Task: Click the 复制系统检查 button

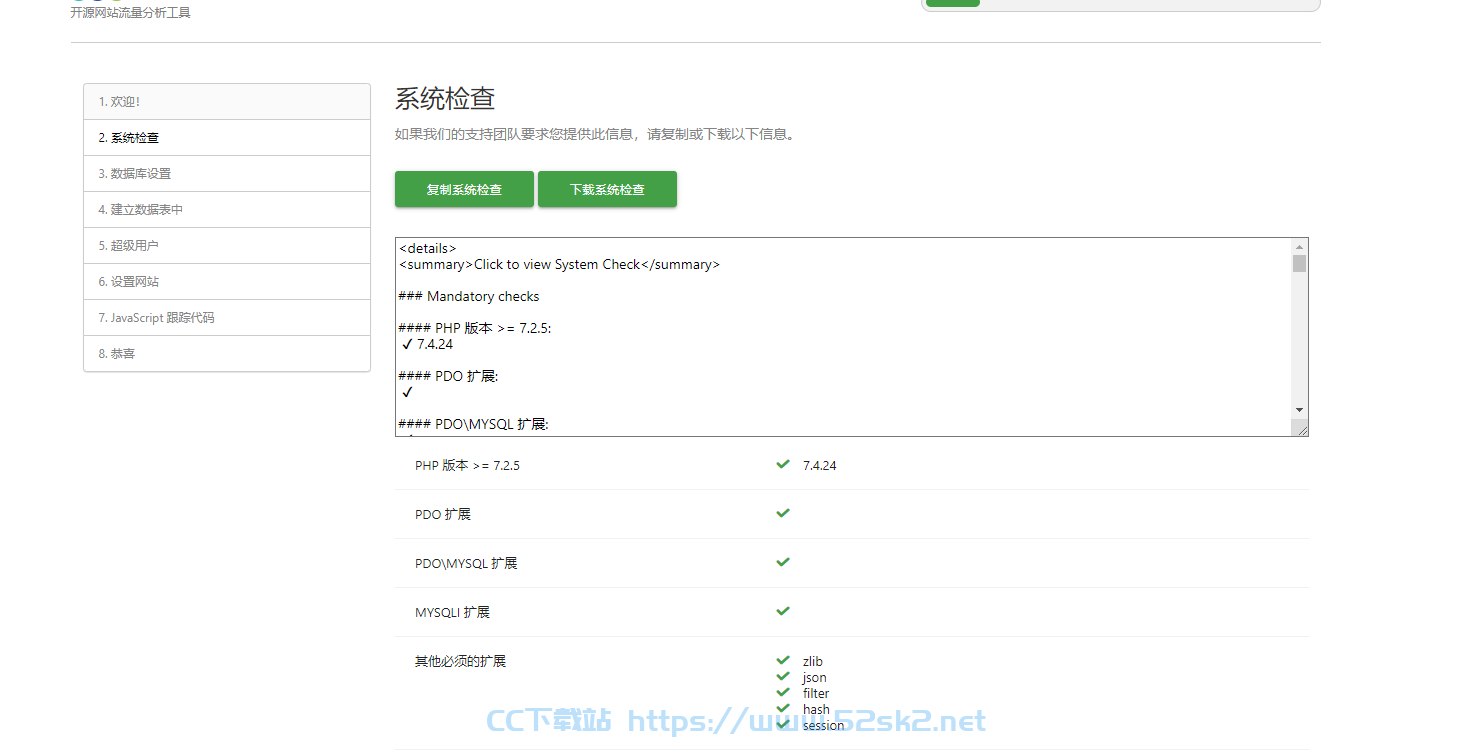Action: coord(464,189)
